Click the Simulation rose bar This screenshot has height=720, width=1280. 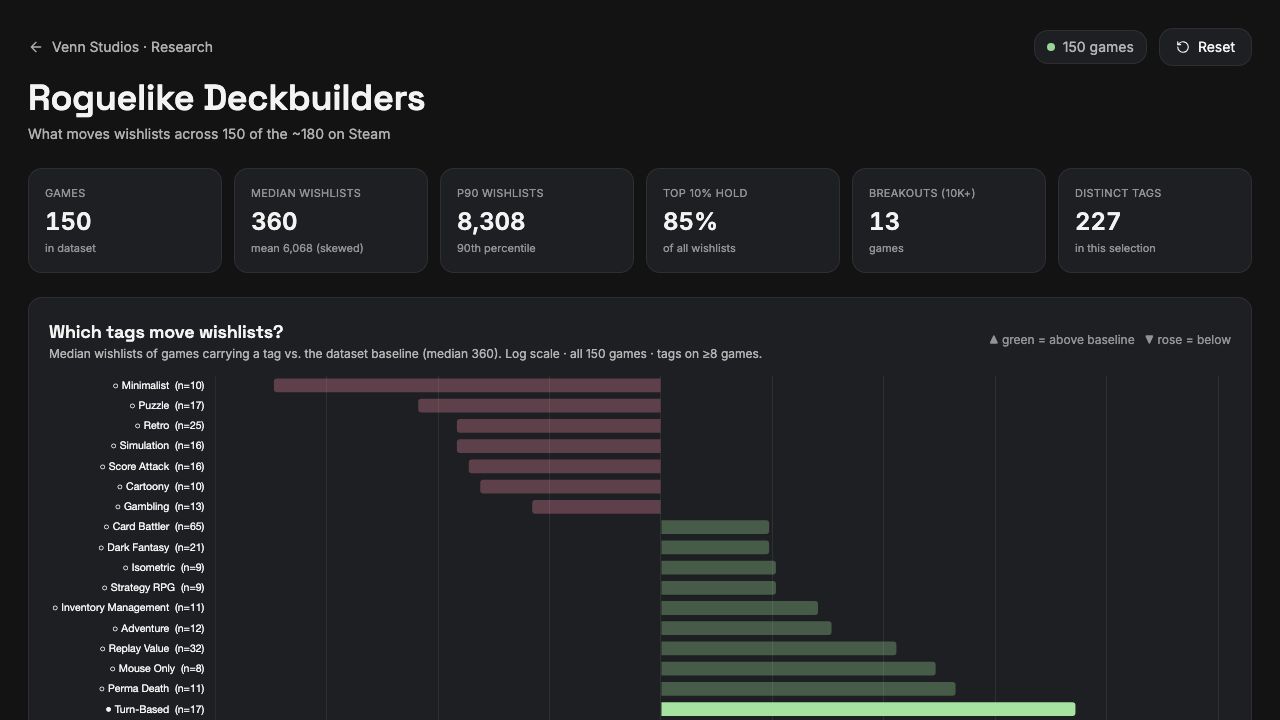tap(559, 446)
